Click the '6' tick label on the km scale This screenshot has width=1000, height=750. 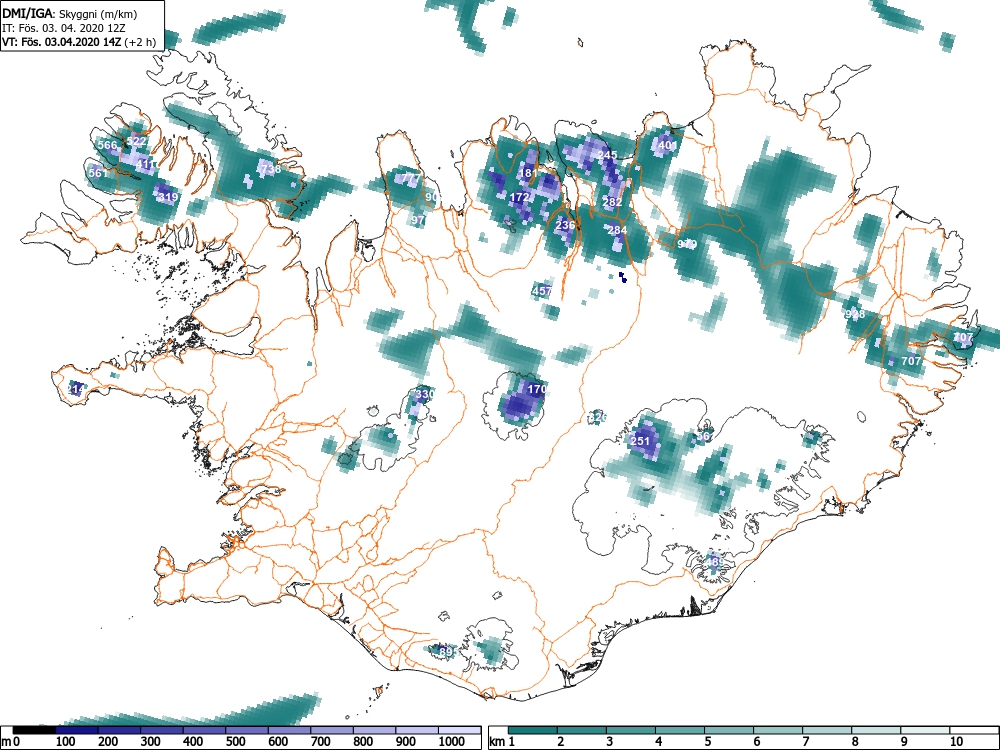point(756,742)
